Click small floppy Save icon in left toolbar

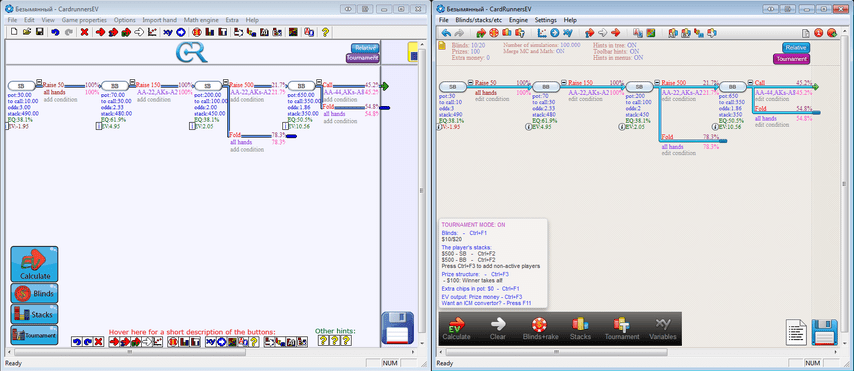(x=39, y=32)
